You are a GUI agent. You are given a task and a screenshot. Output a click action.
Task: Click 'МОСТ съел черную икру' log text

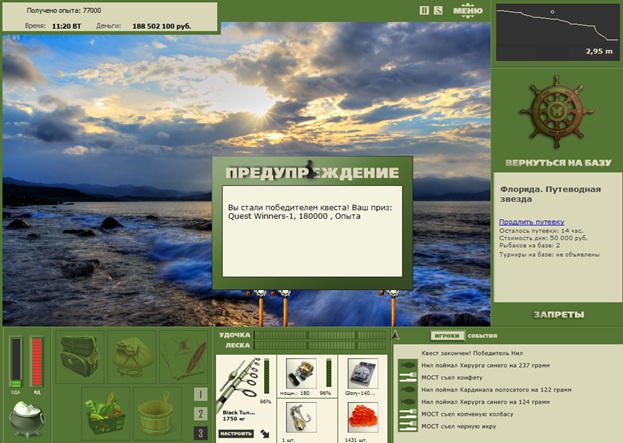(x=459, y=426)
